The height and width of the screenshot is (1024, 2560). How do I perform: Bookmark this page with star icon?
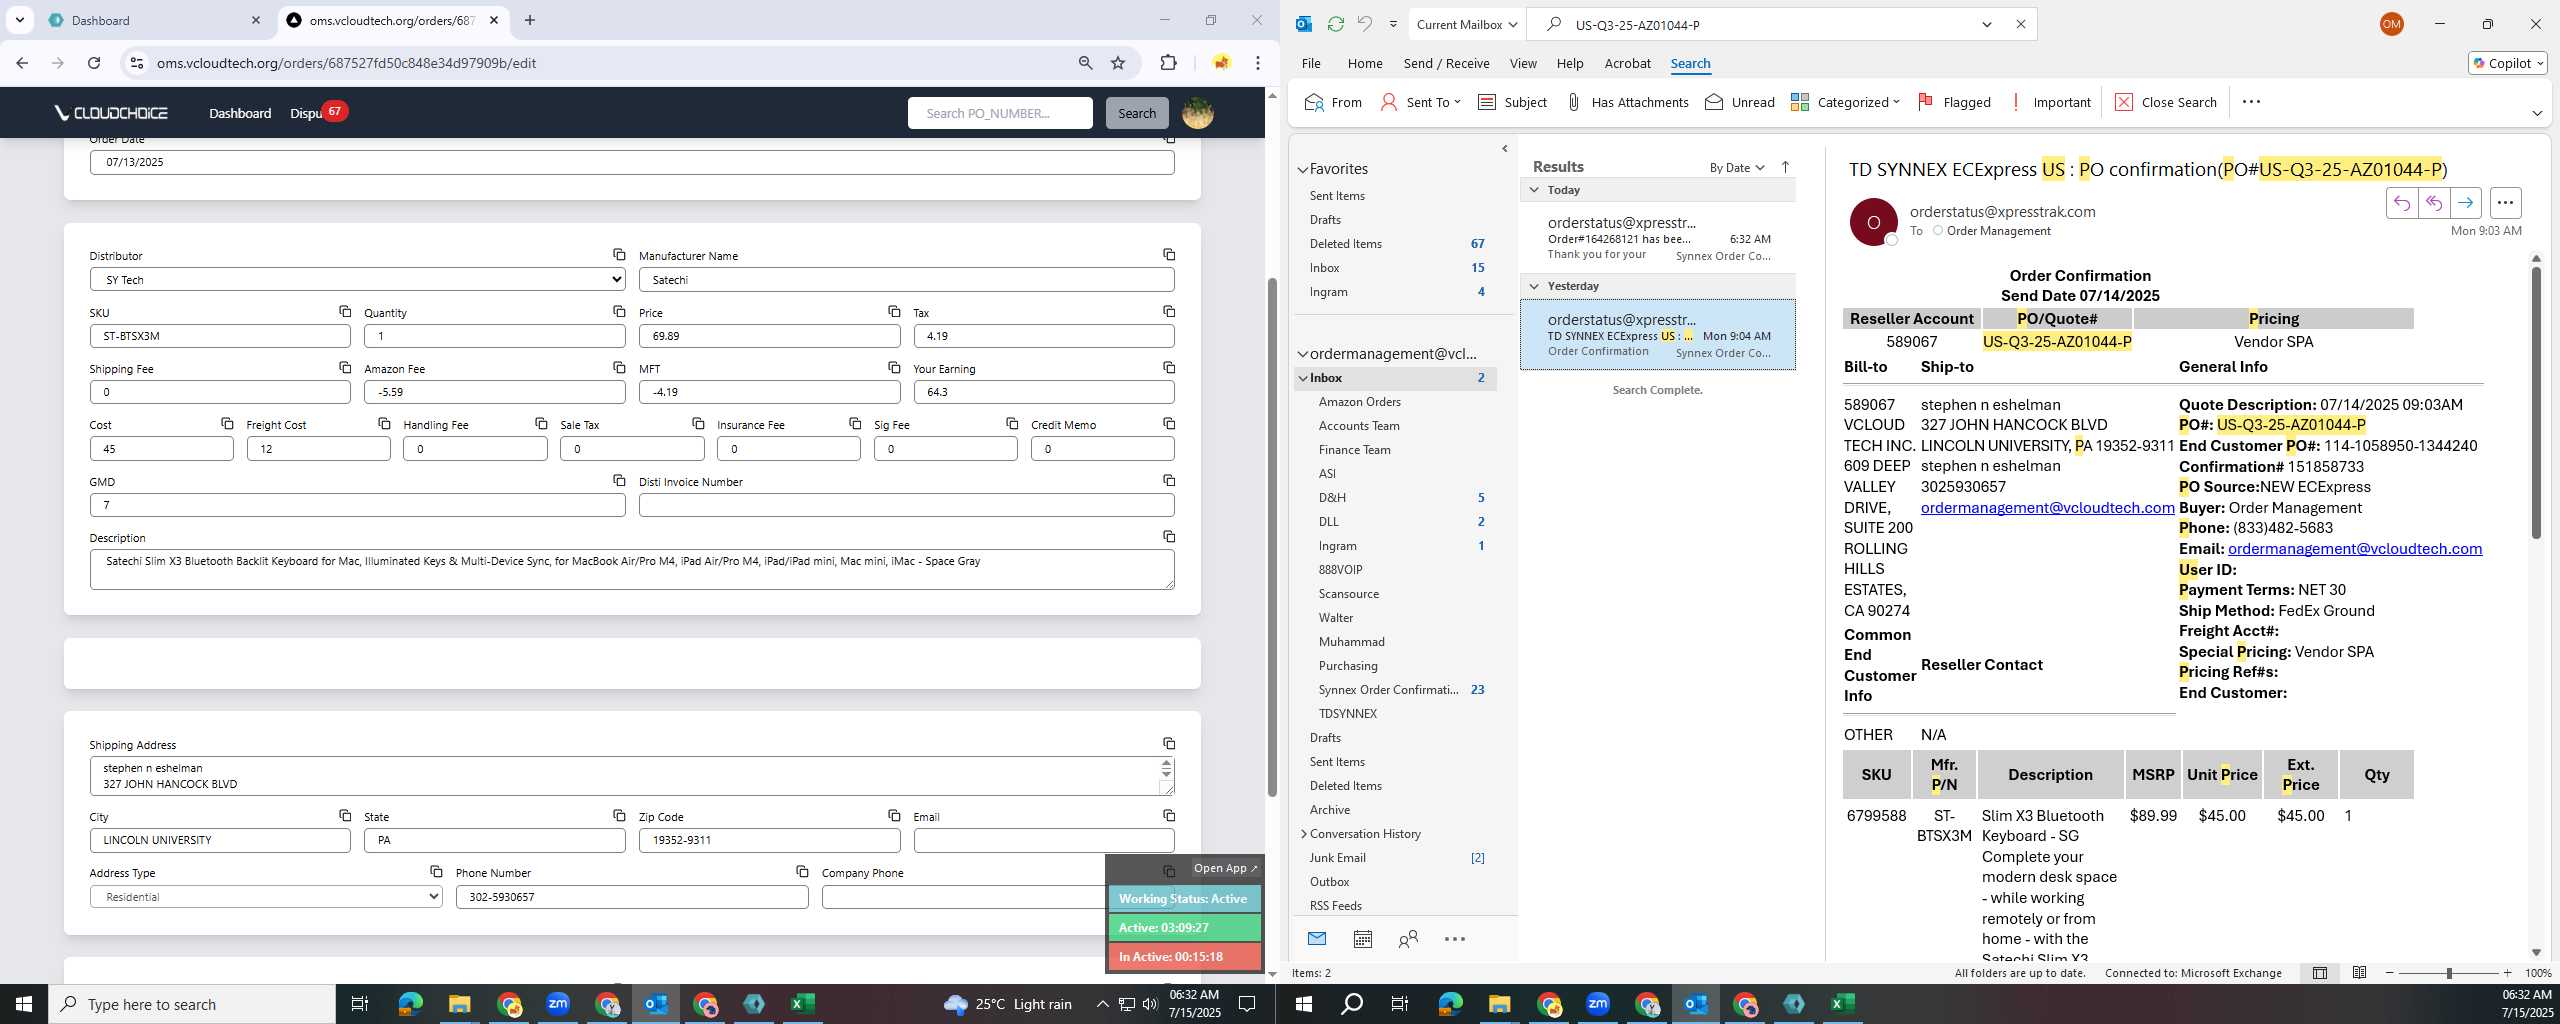click(x=1118, y=63)
